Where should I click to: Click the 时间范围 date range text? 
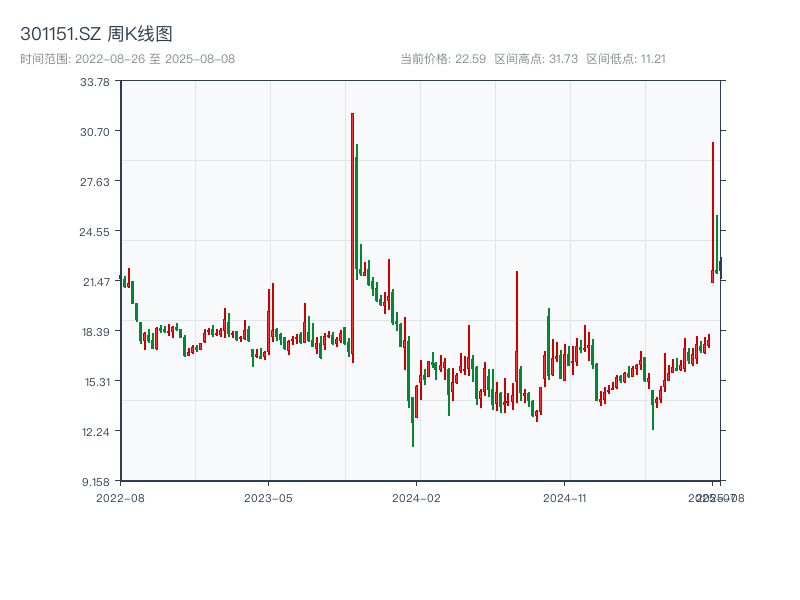127,59
